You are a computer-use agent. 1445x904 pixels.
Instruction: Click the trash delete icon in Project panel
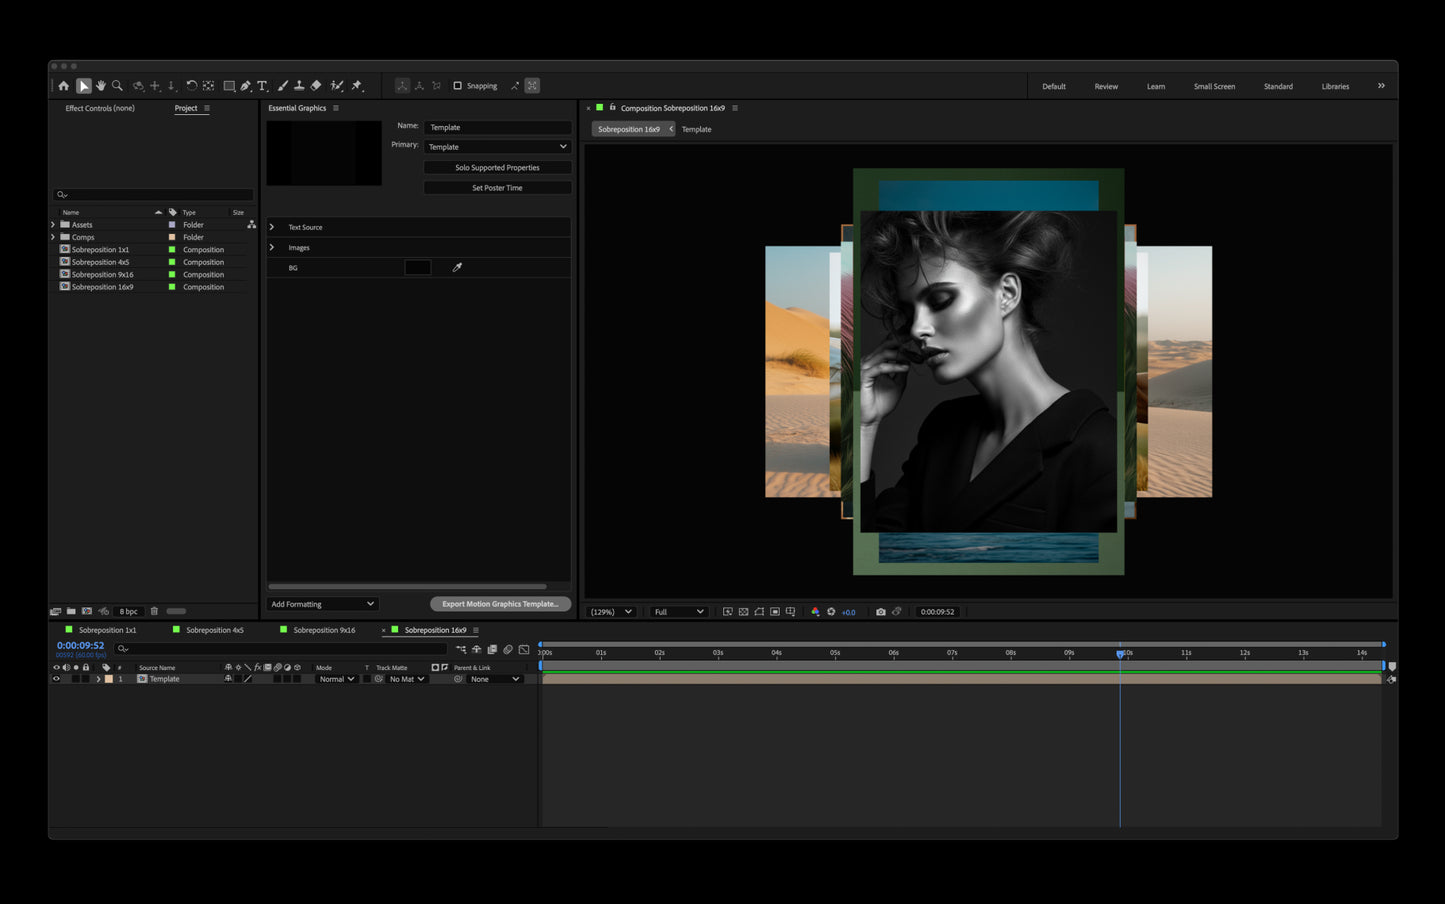click(x=154, y=611)
